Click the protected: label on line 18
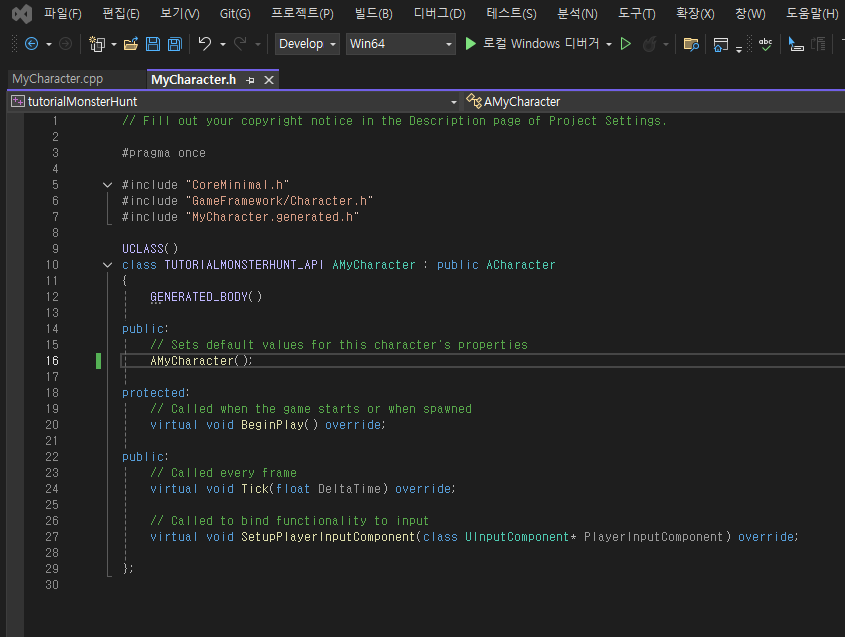This screenshot has height=637, width=845. 156,393
